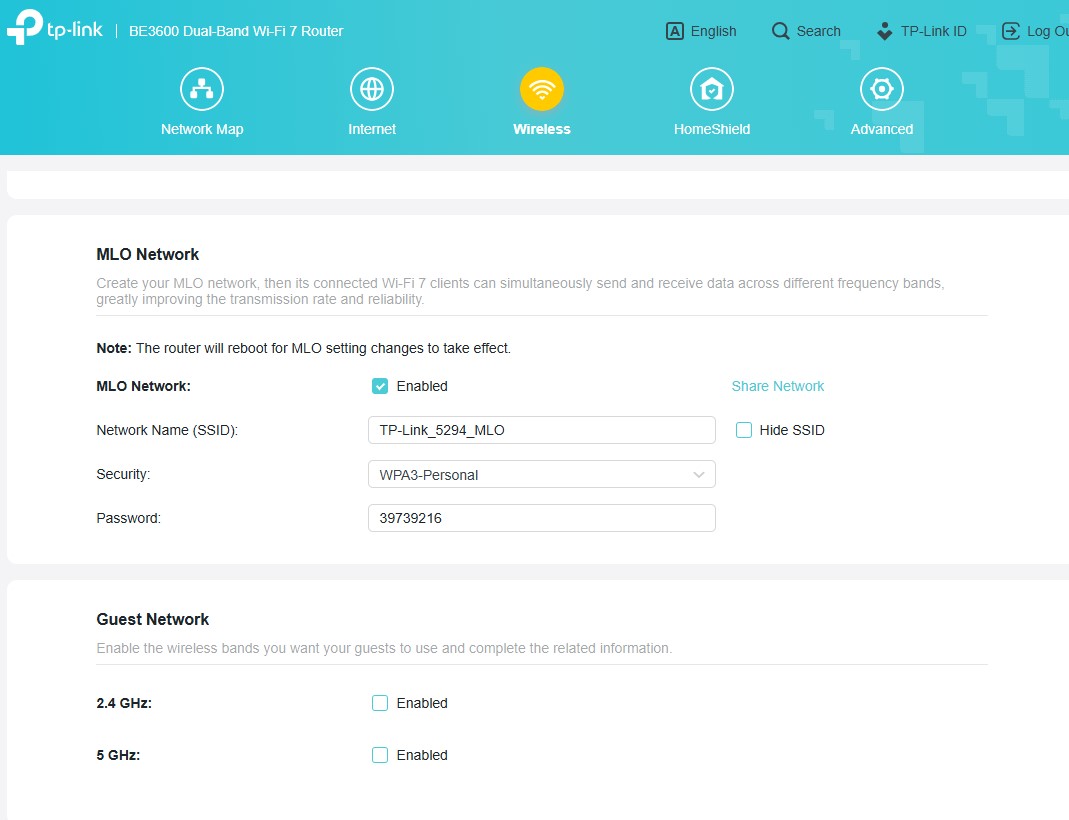
Task: Switch to the Advanced tab label
Action: tap(882, 129)
